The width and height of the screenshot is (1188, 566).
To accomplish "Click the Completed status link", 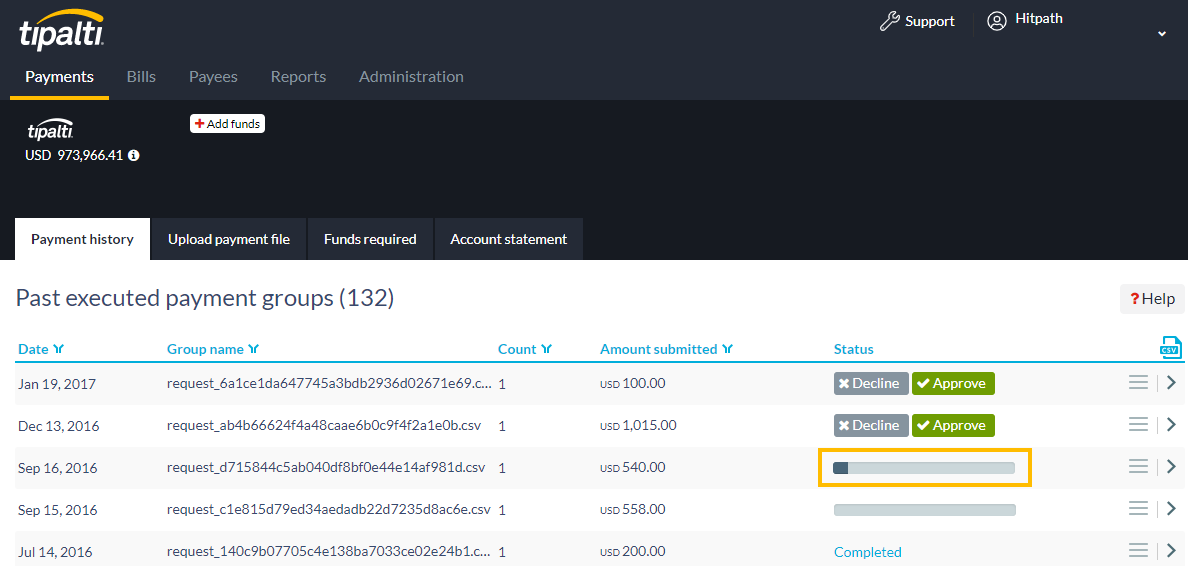I will click(867, 552).
